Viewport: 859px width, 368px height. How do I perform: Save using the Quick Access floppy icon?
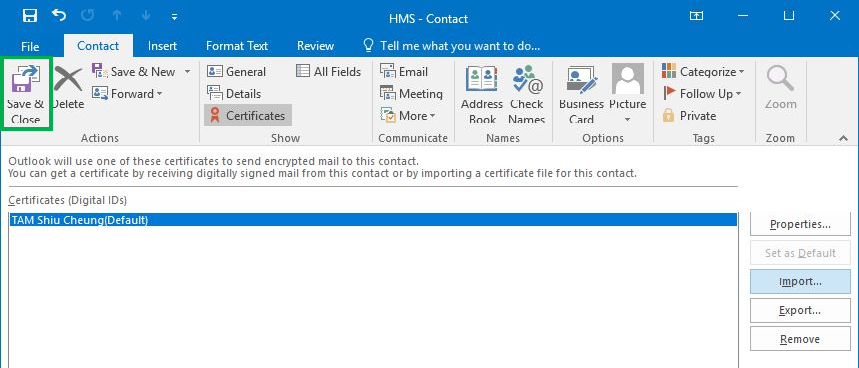(x=30, y=16)
